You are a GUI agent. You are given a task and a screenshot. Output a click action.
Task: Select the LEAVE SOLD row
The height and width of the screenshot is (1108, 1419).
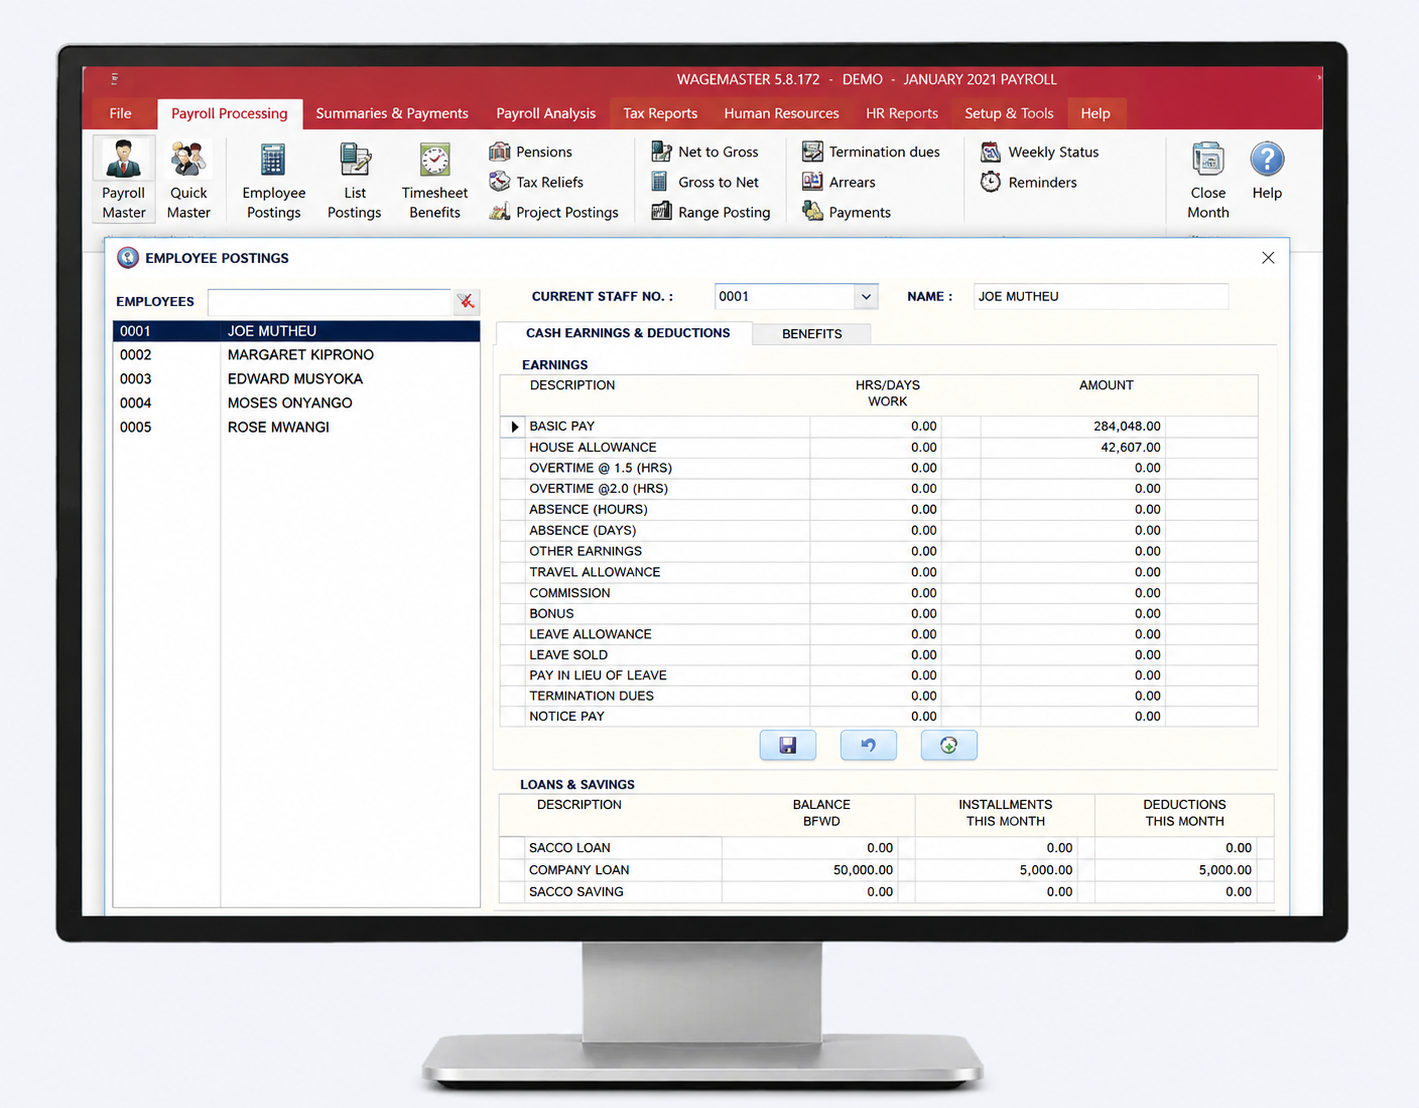tap(878, 655)
